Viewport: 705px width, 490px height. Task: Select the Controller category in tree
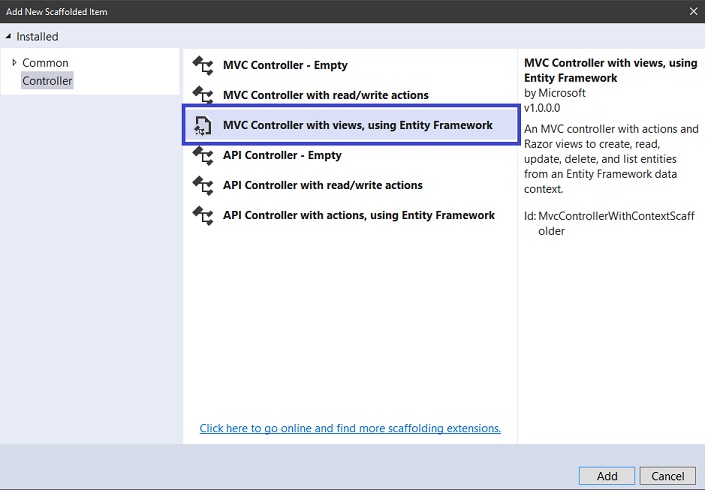pos(47,81)
